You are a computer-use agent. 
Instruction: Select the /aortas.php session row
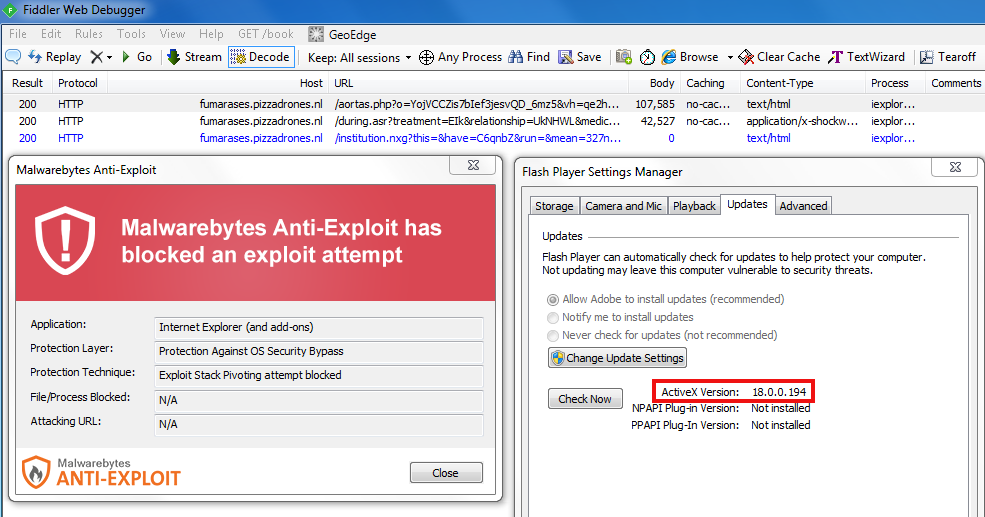[x=476, y=103]
